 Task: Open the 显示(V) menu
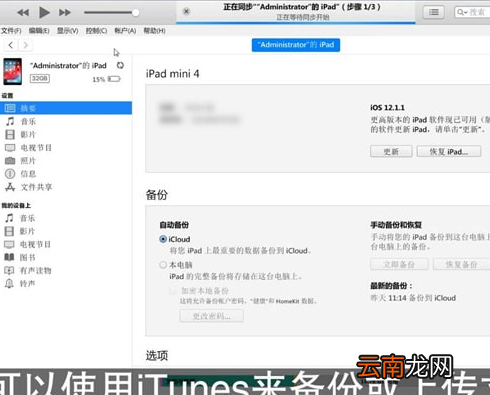68,31
